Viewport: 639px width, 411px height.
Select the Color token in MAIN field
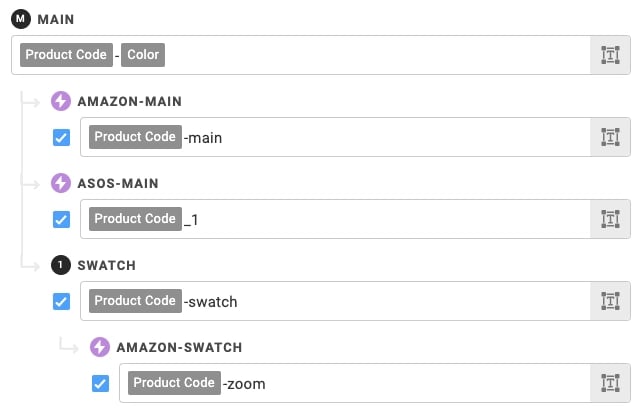click(x=143, y=55)
